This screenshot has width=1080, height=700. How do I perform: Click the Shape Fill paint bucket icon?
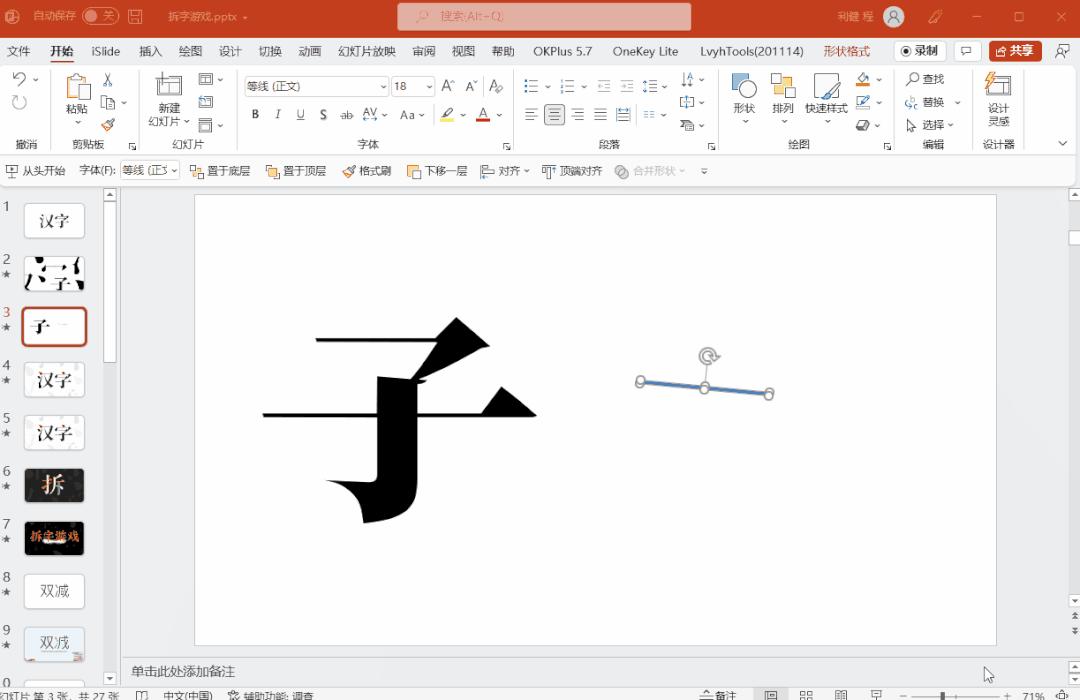coord(863,80)
